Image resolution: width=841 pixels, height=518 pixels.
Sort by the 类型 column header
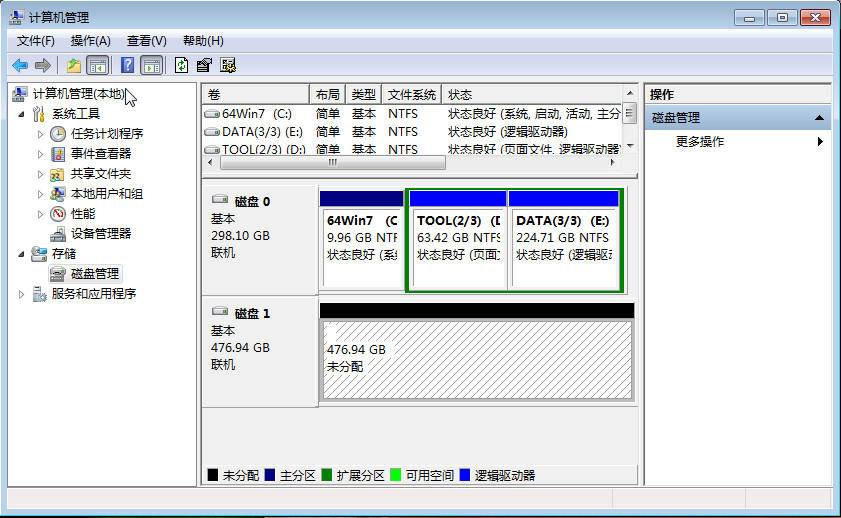[364, 95]
